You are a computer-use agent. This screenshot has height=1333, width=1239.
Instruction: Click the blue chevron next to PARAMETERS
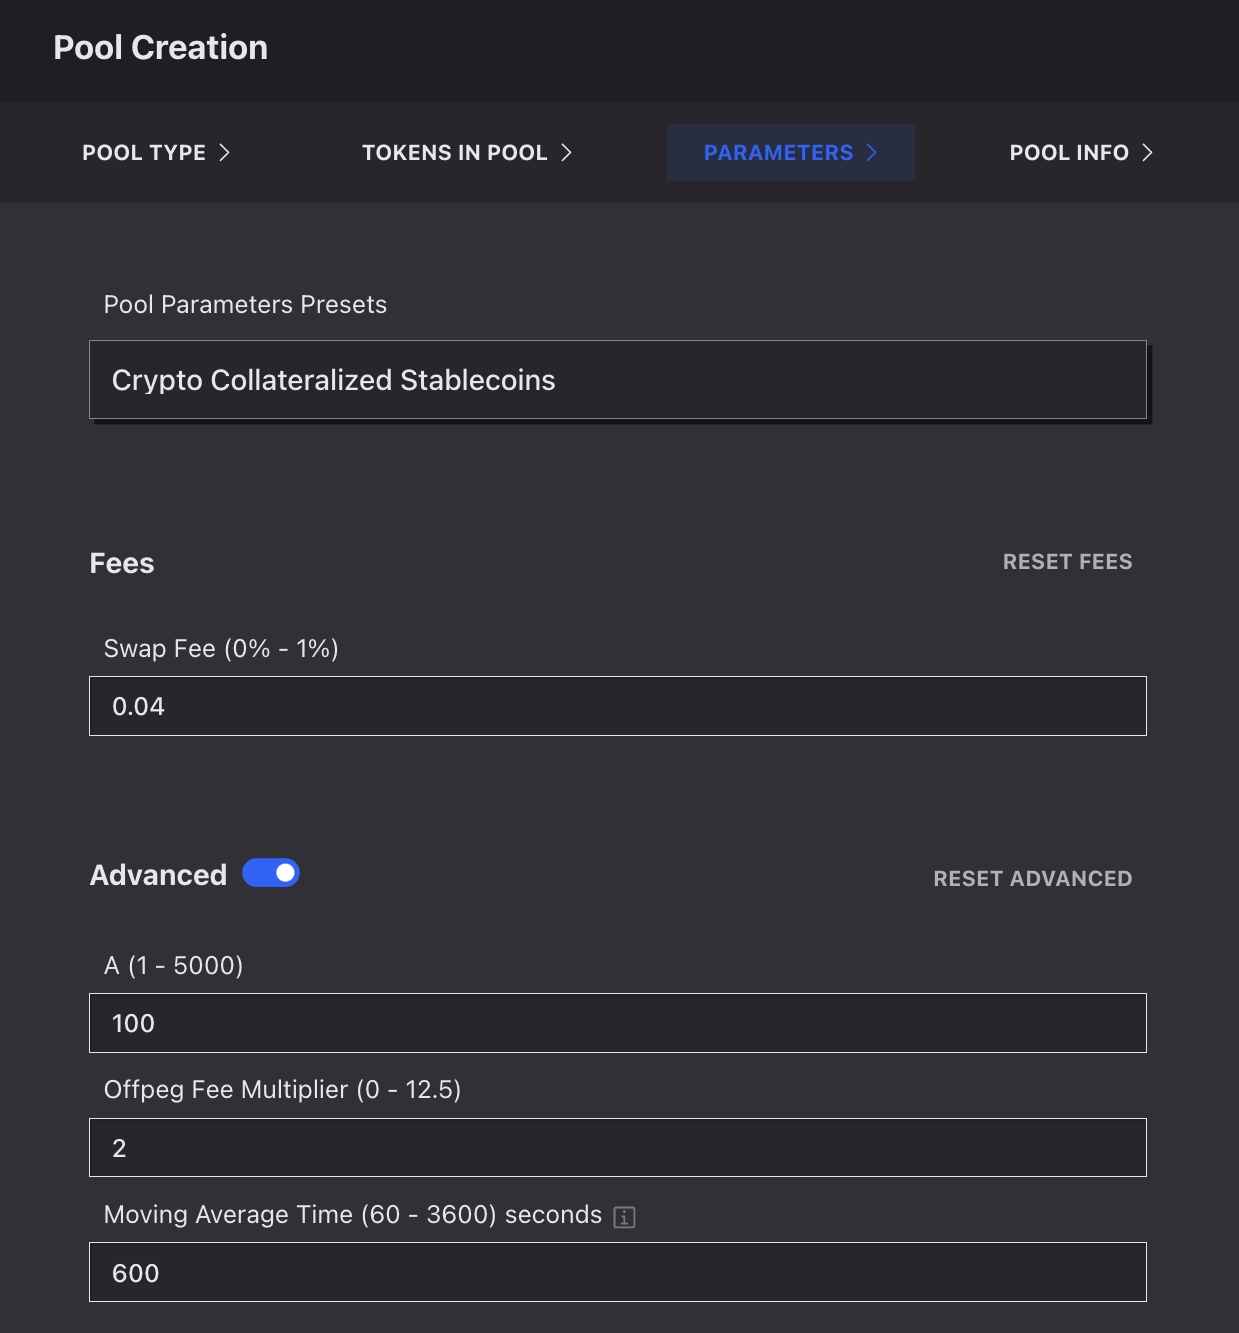click(x=872, y=152)
